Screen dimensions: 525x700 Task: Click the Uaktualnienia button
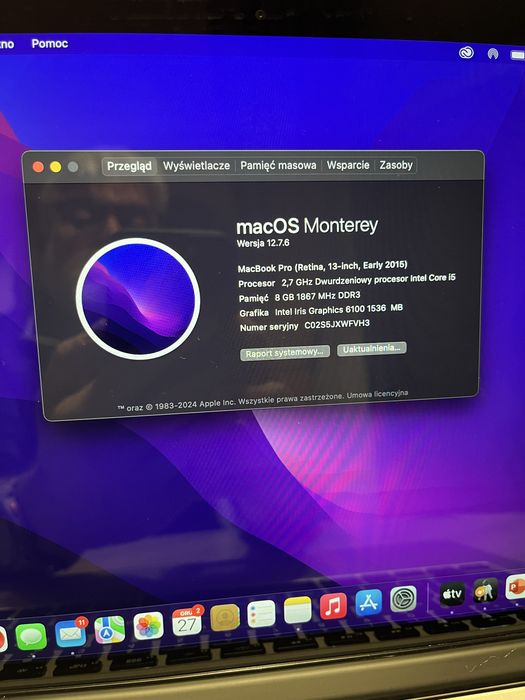pos(371,349)
